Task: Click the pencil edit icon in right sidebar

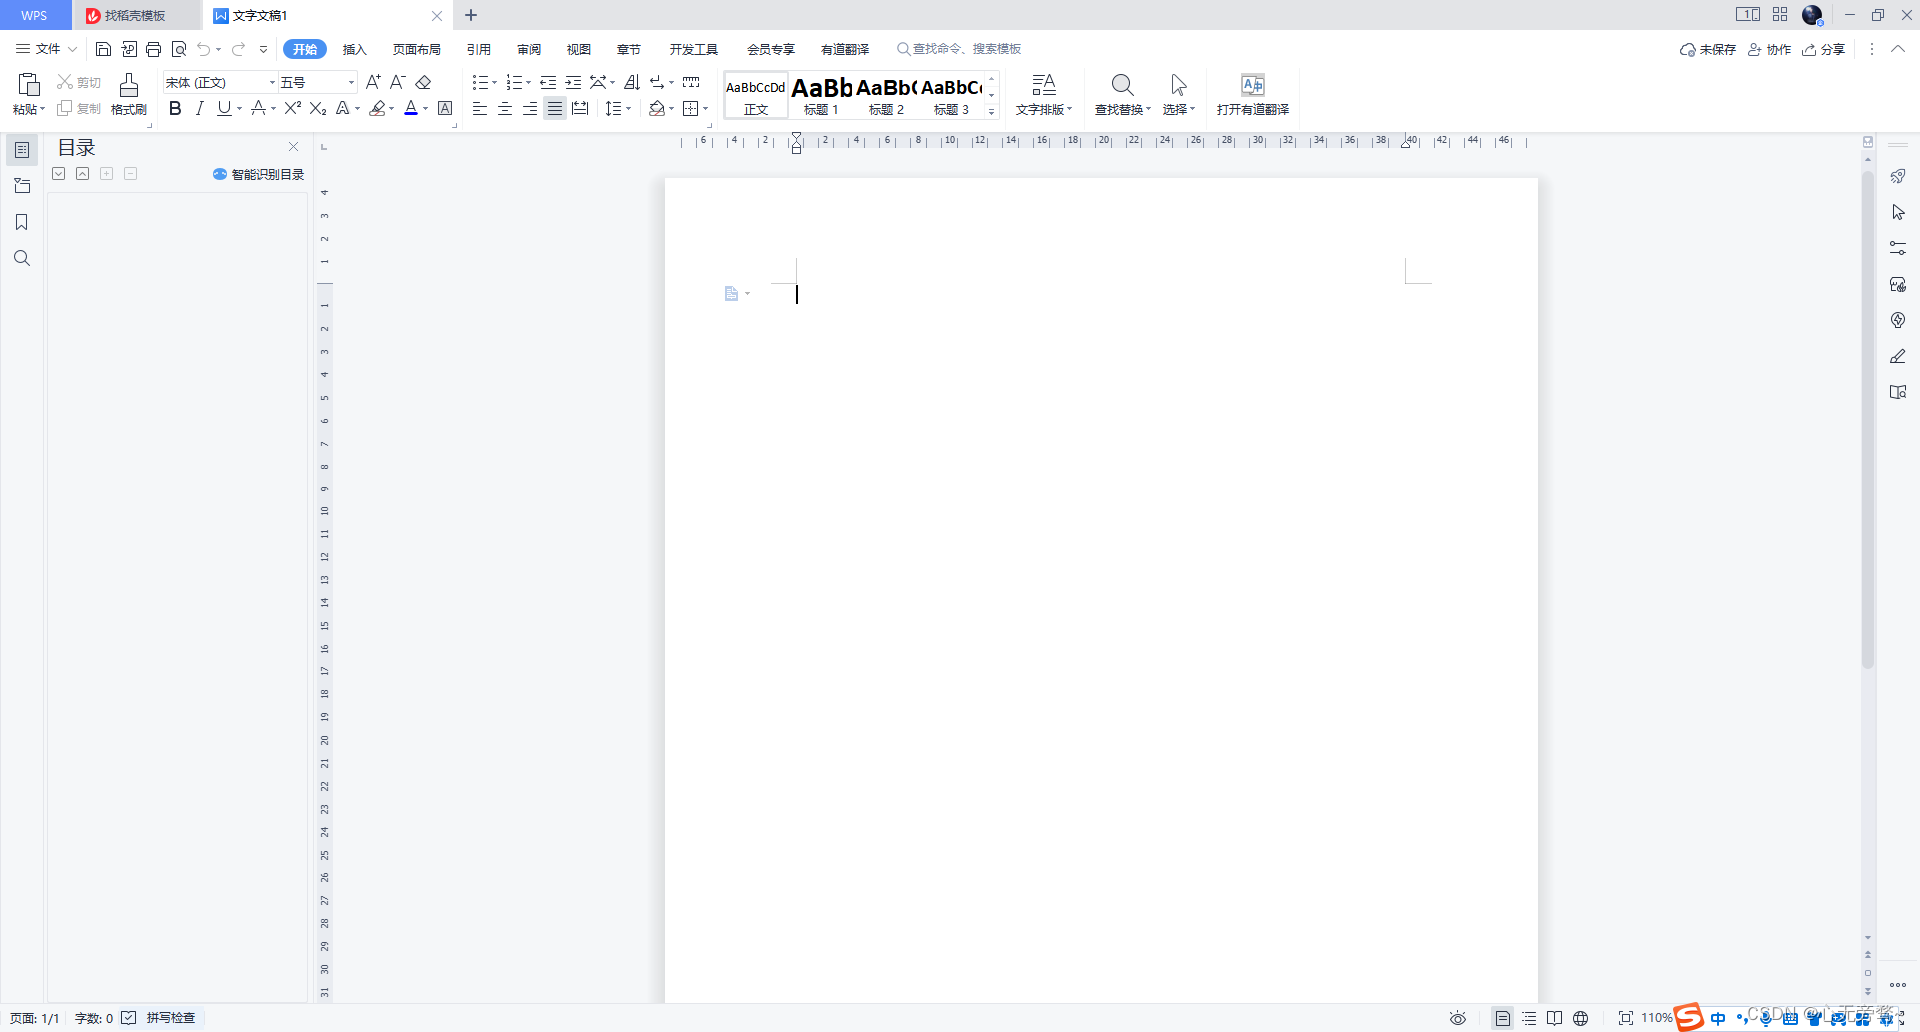Action: (1898, 356)
